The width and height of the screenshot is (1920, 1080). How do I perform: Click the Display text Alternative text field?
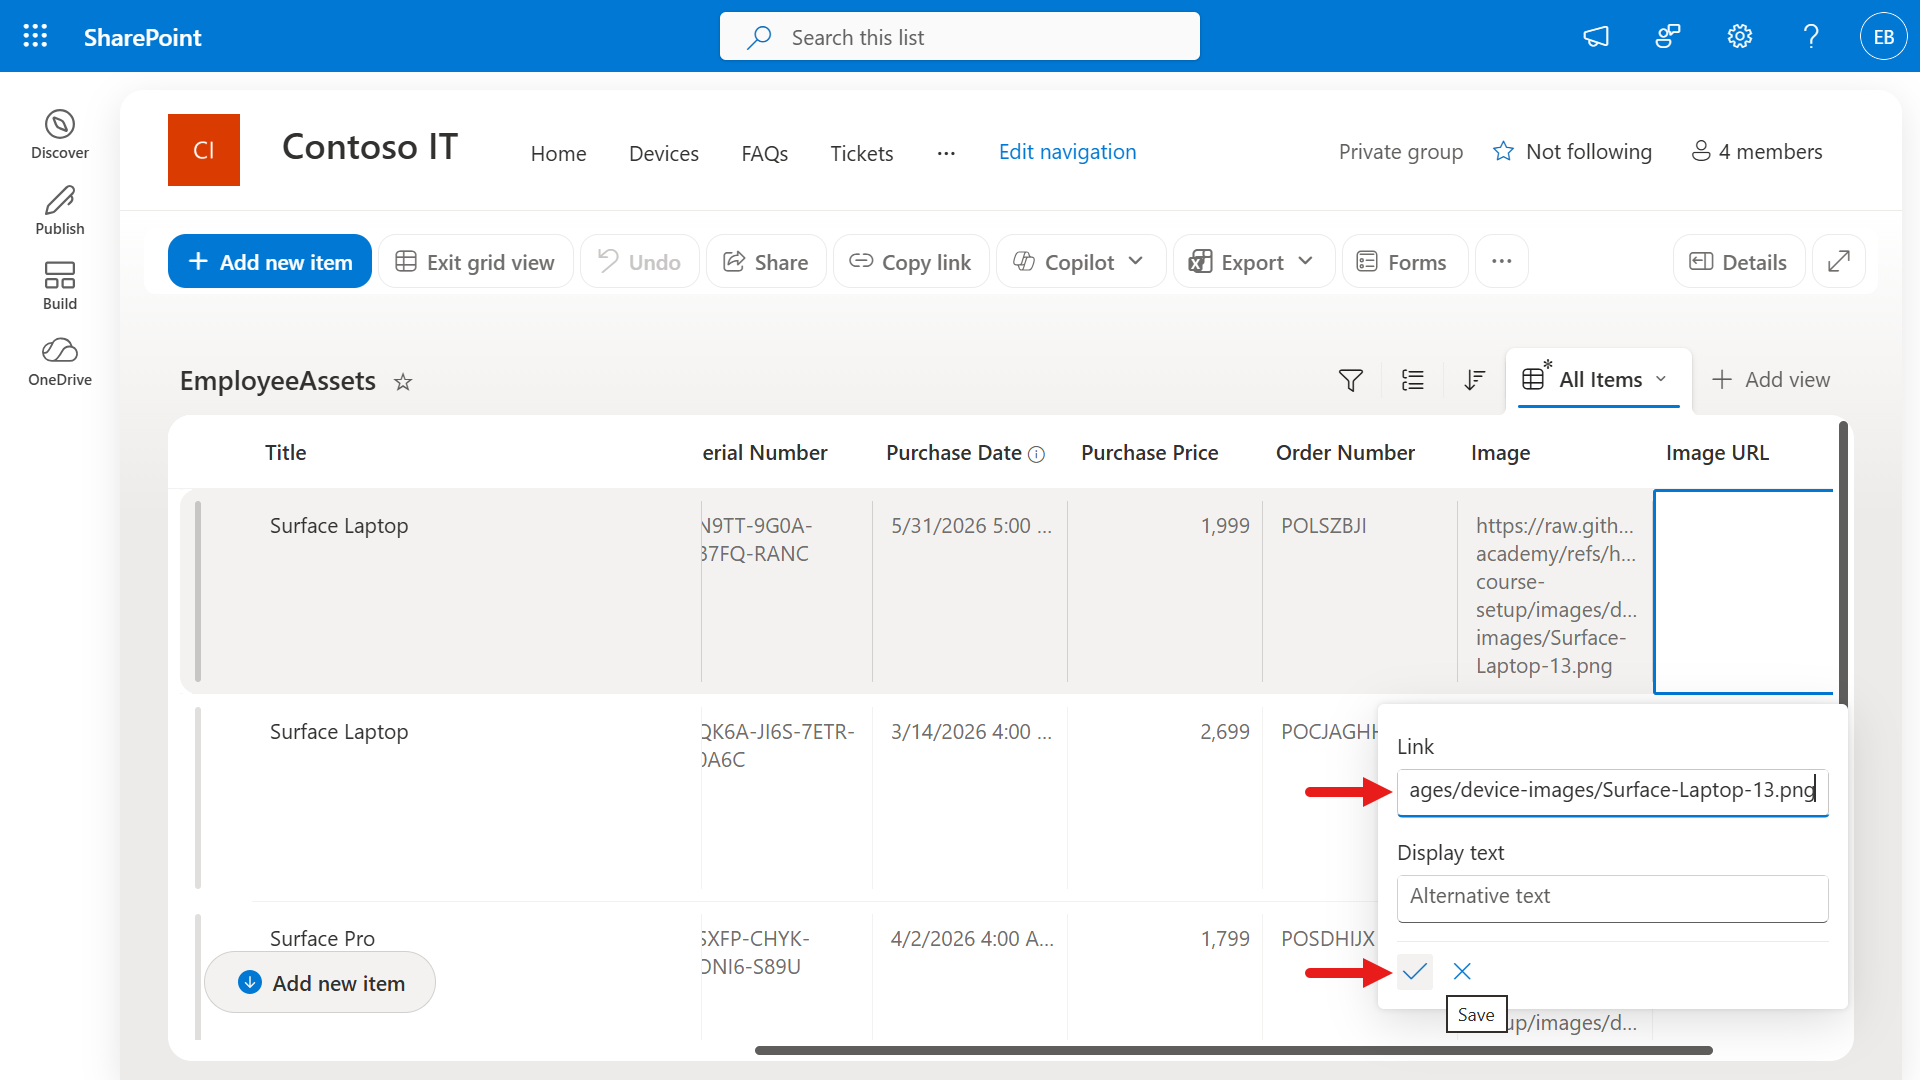point(1613,898)
